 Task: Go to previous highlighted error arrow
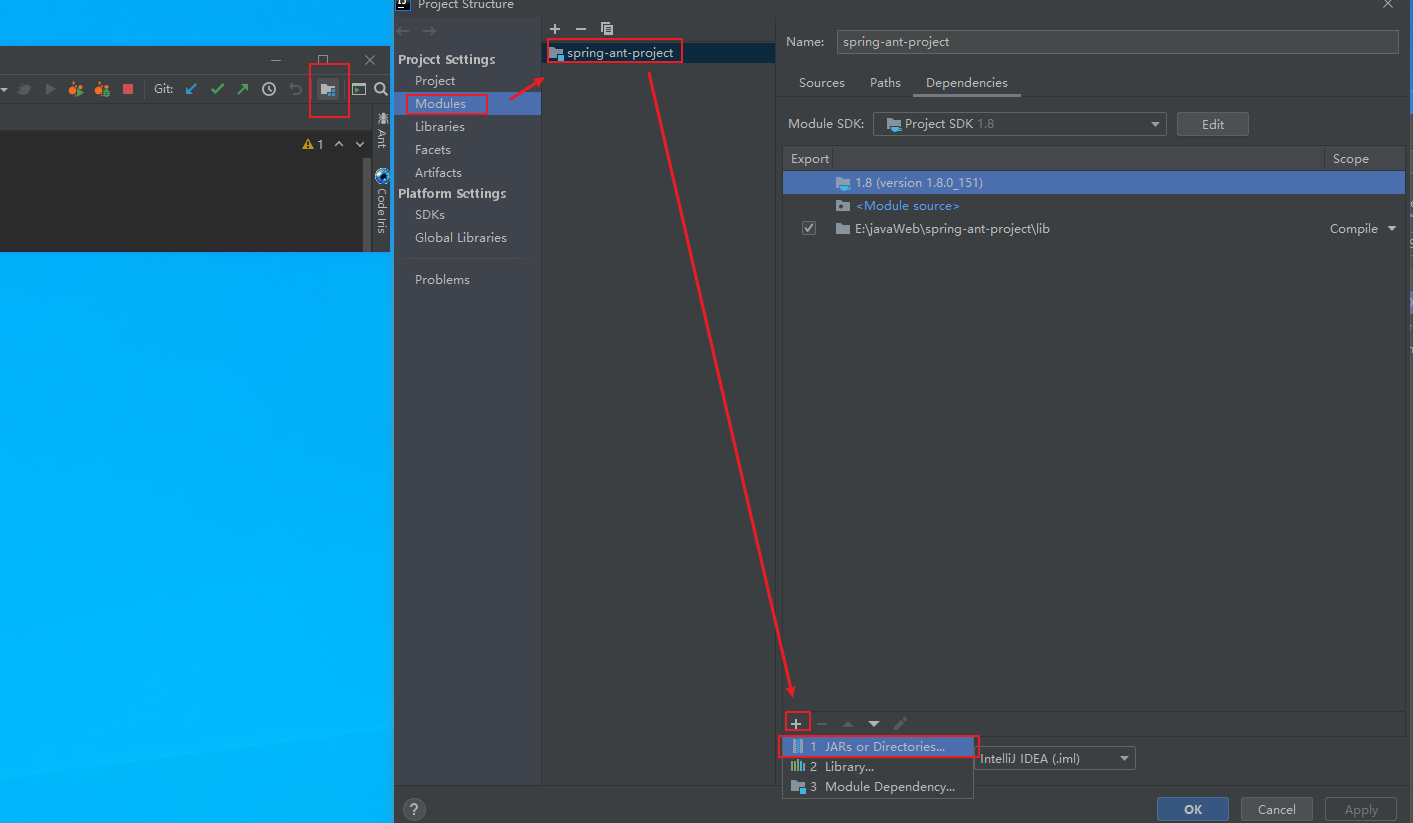[x=339, y=144]
